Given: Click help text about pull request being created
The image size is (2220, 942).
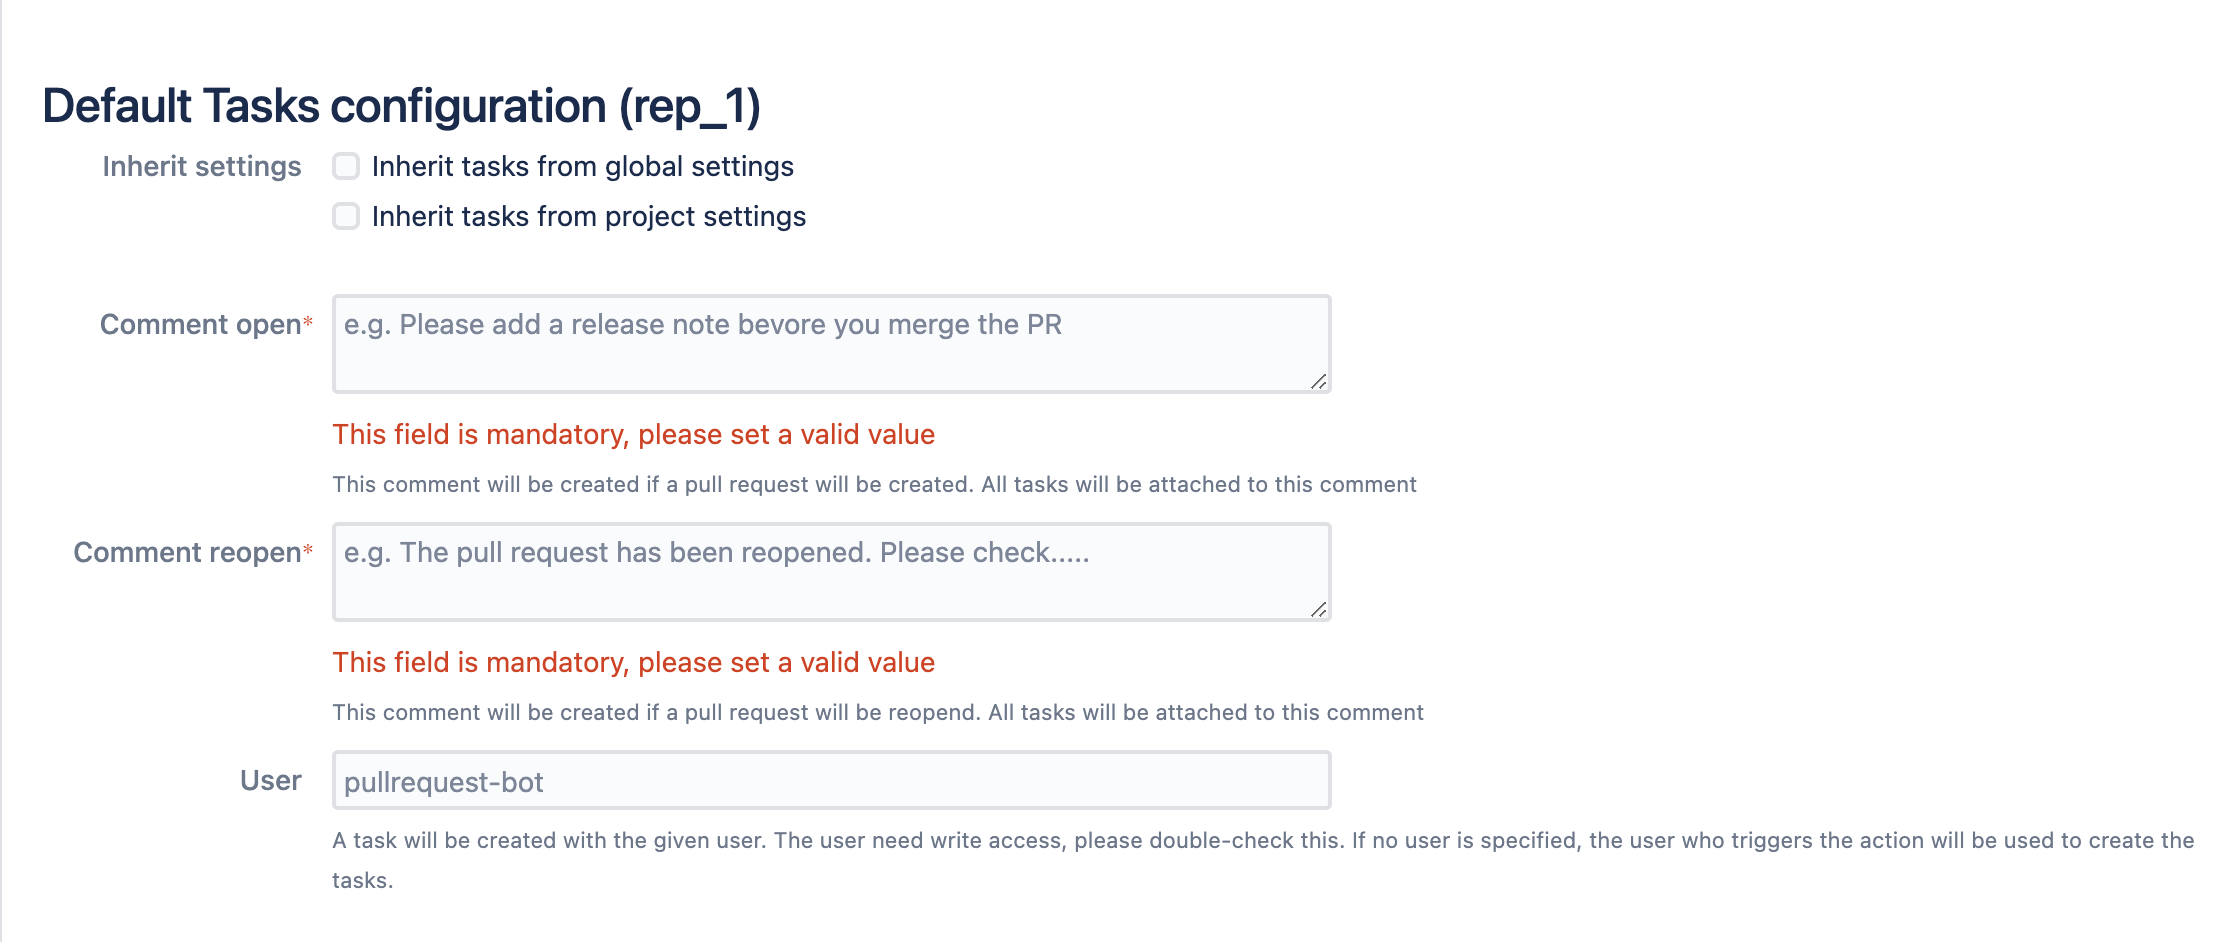Looking at the screenshot, I should click(x=874, y=484).
